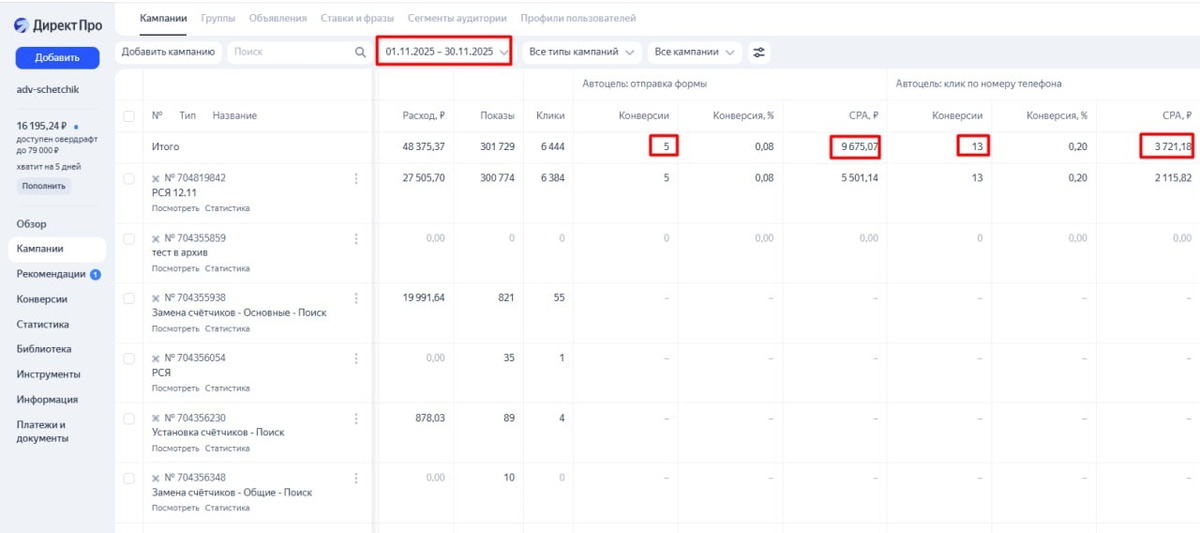Open Статистика link for Замена счётчиков - Общие - Поиск
Screen dimensions: 1200x533
pyautogui.click(x=227, y=507)
